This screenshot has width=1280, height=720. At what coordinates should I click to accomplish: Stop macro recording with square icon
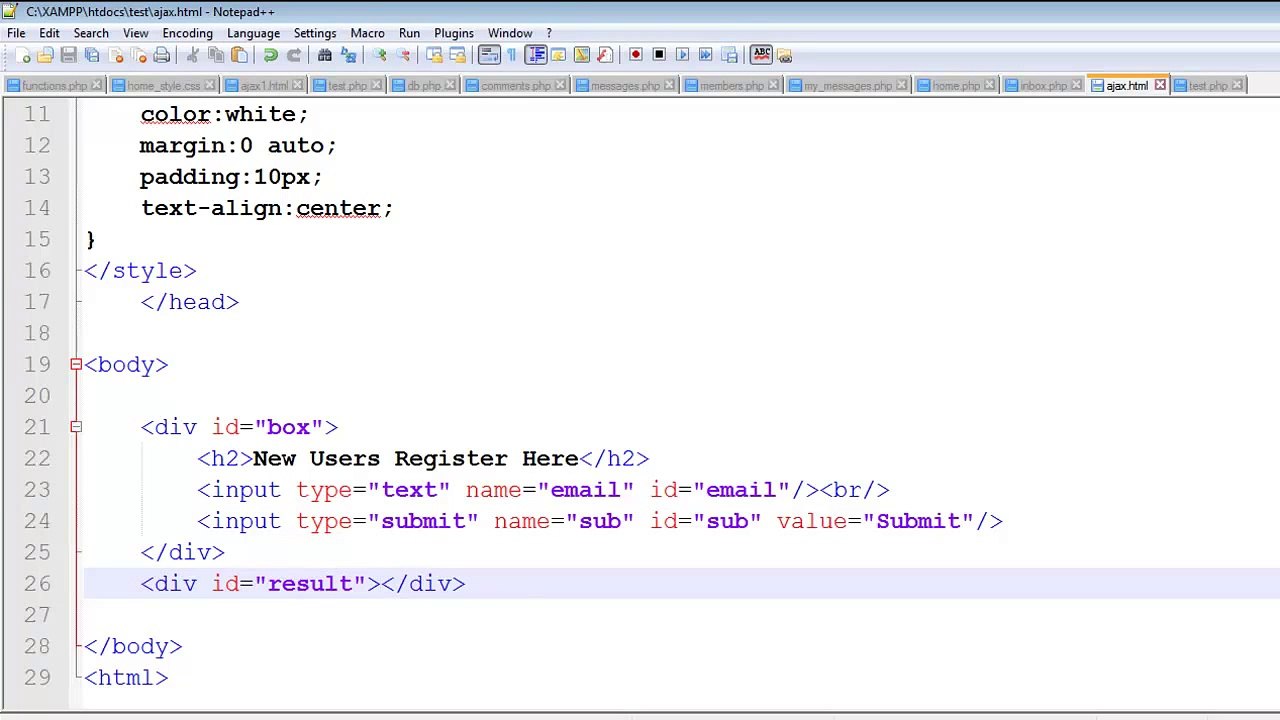pos(659,55)
